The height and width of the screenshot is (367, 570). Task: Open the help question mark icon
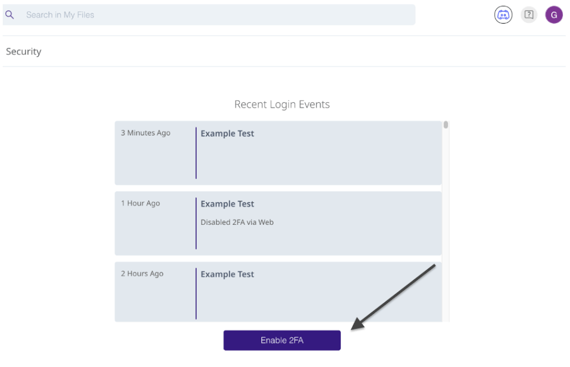click(529, 15)
